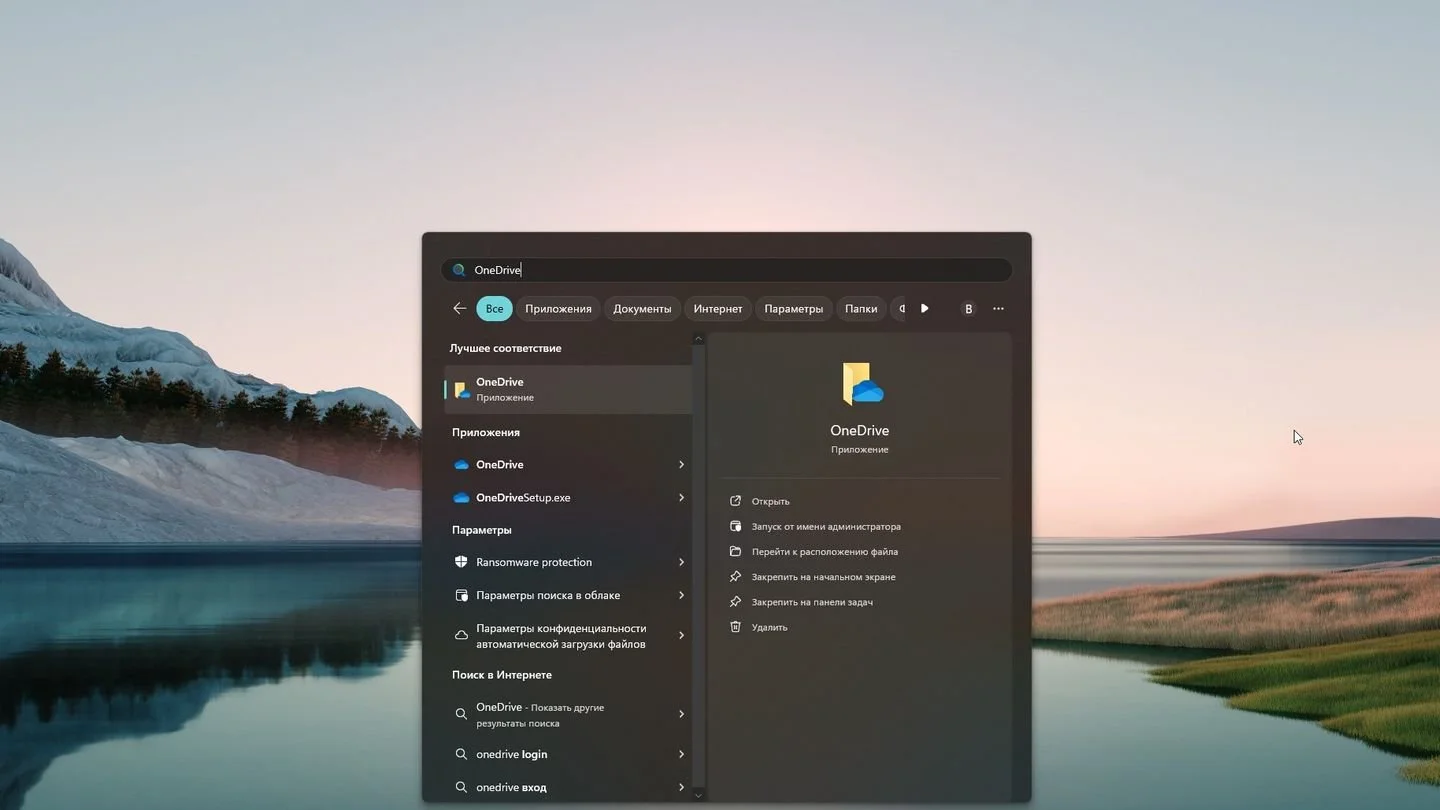Image resolution: width=1440 pixels, height=810 pixels.
Task: Select the OneDrive best match result
Action: click(568, 389)
